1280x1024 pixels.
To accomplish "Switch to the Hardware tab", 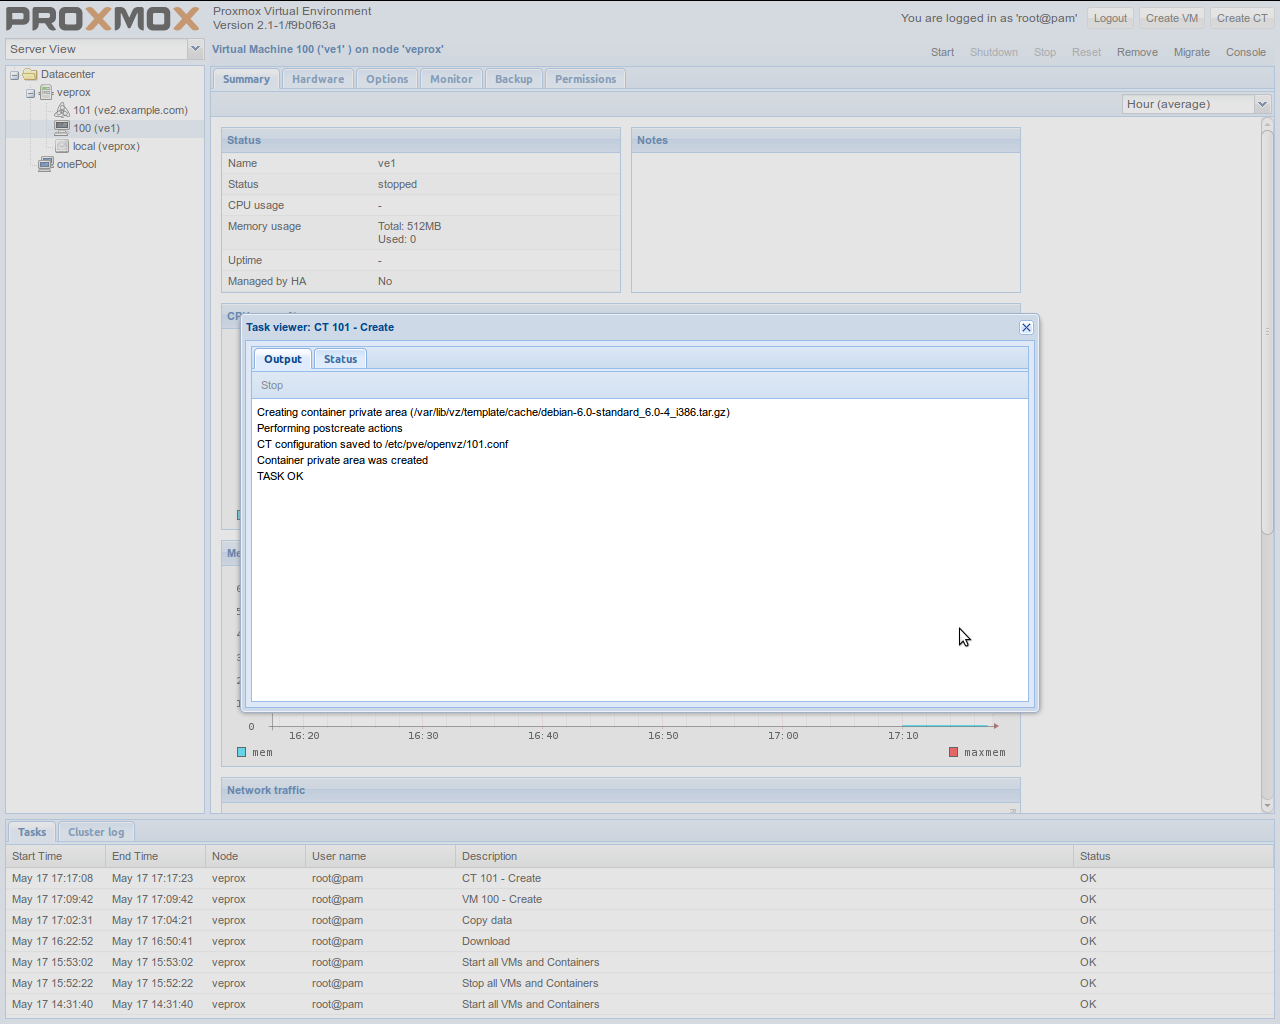I will click(317, 78).
